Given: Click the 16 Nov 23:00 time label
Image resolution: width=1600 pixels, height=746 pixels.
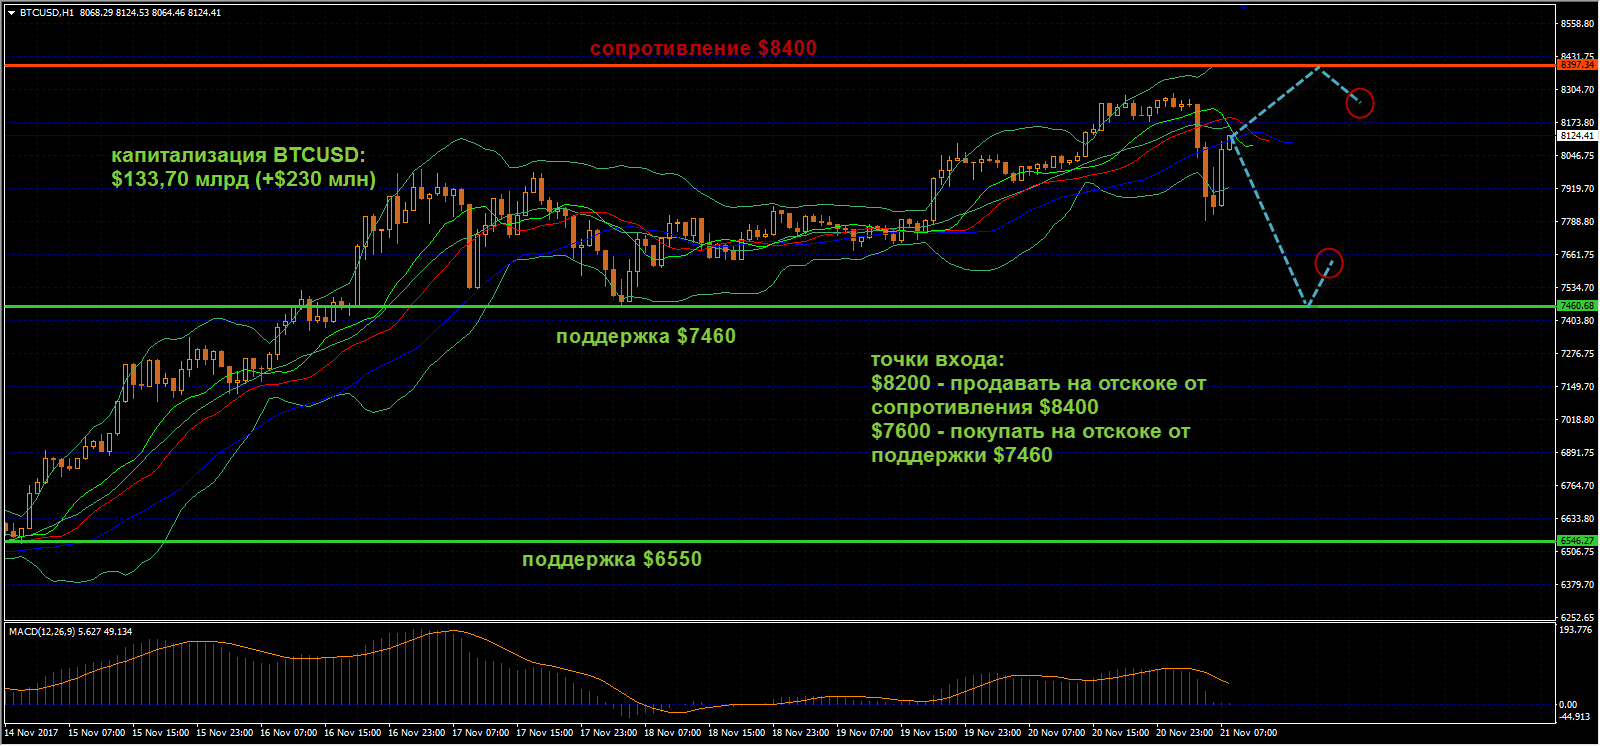Looking at the screenshot, I should click(416, 733).
